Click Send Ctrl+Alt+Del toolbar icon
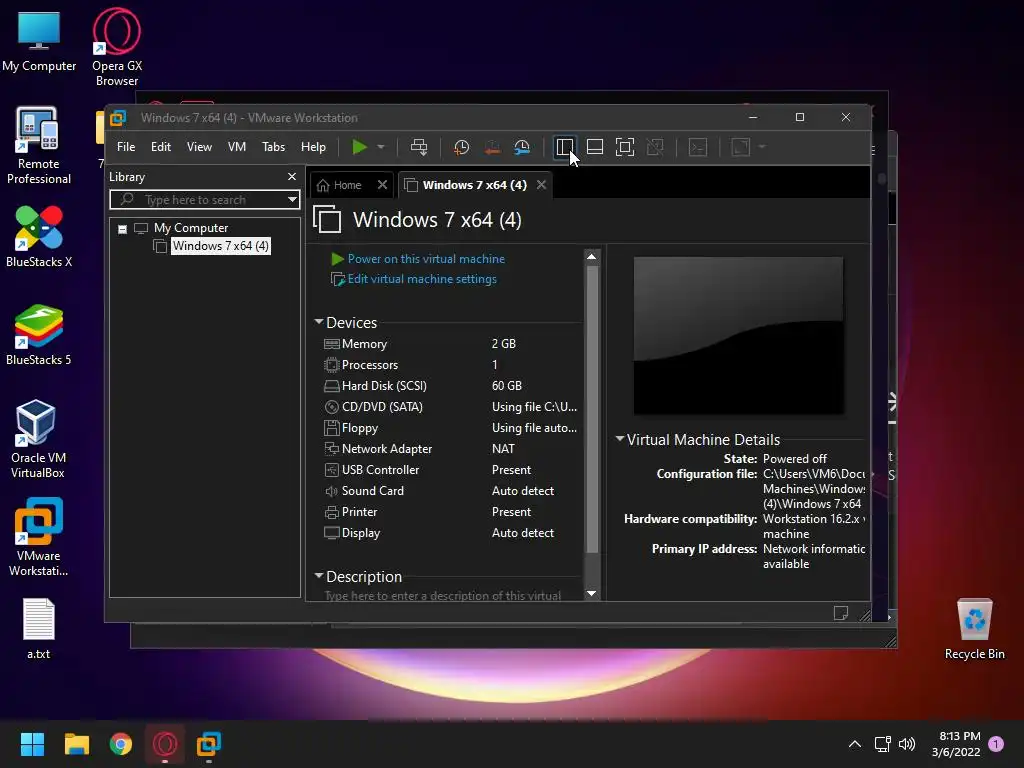The width and height of the screenshot is (1024, 768). 419,147
